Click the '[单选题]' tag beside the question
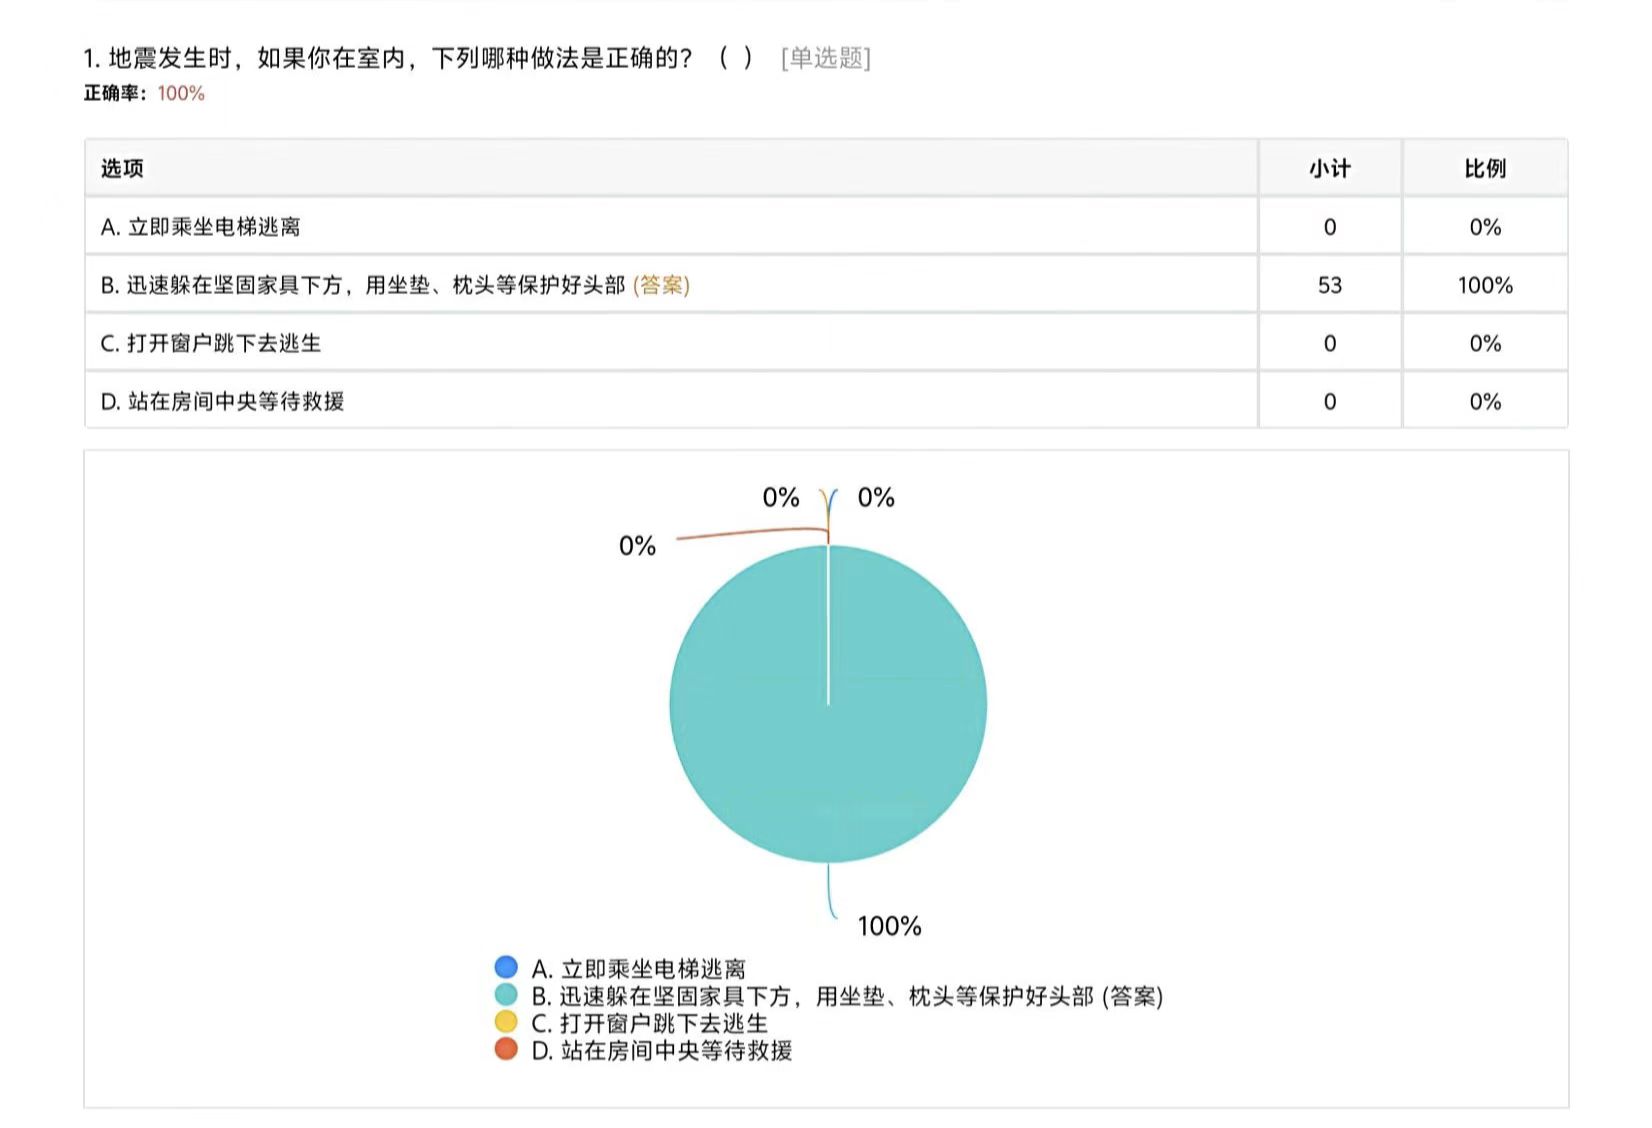 [x=825, y=58]
